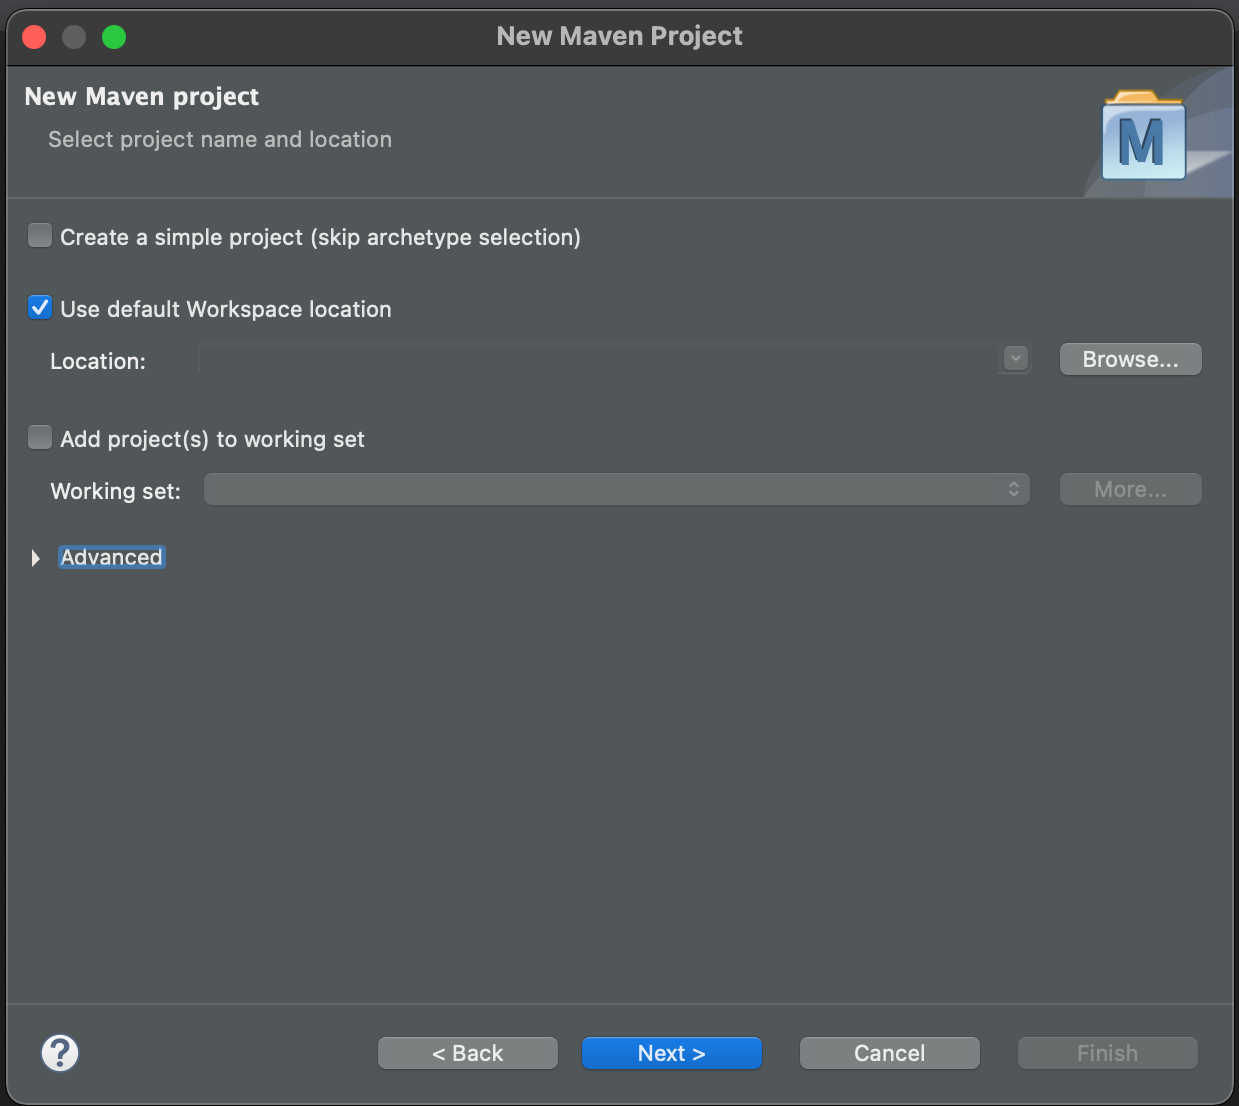Screen dimensions: 1239x1106
Task: Click the More... working set button
Action: pos(1130,489)
